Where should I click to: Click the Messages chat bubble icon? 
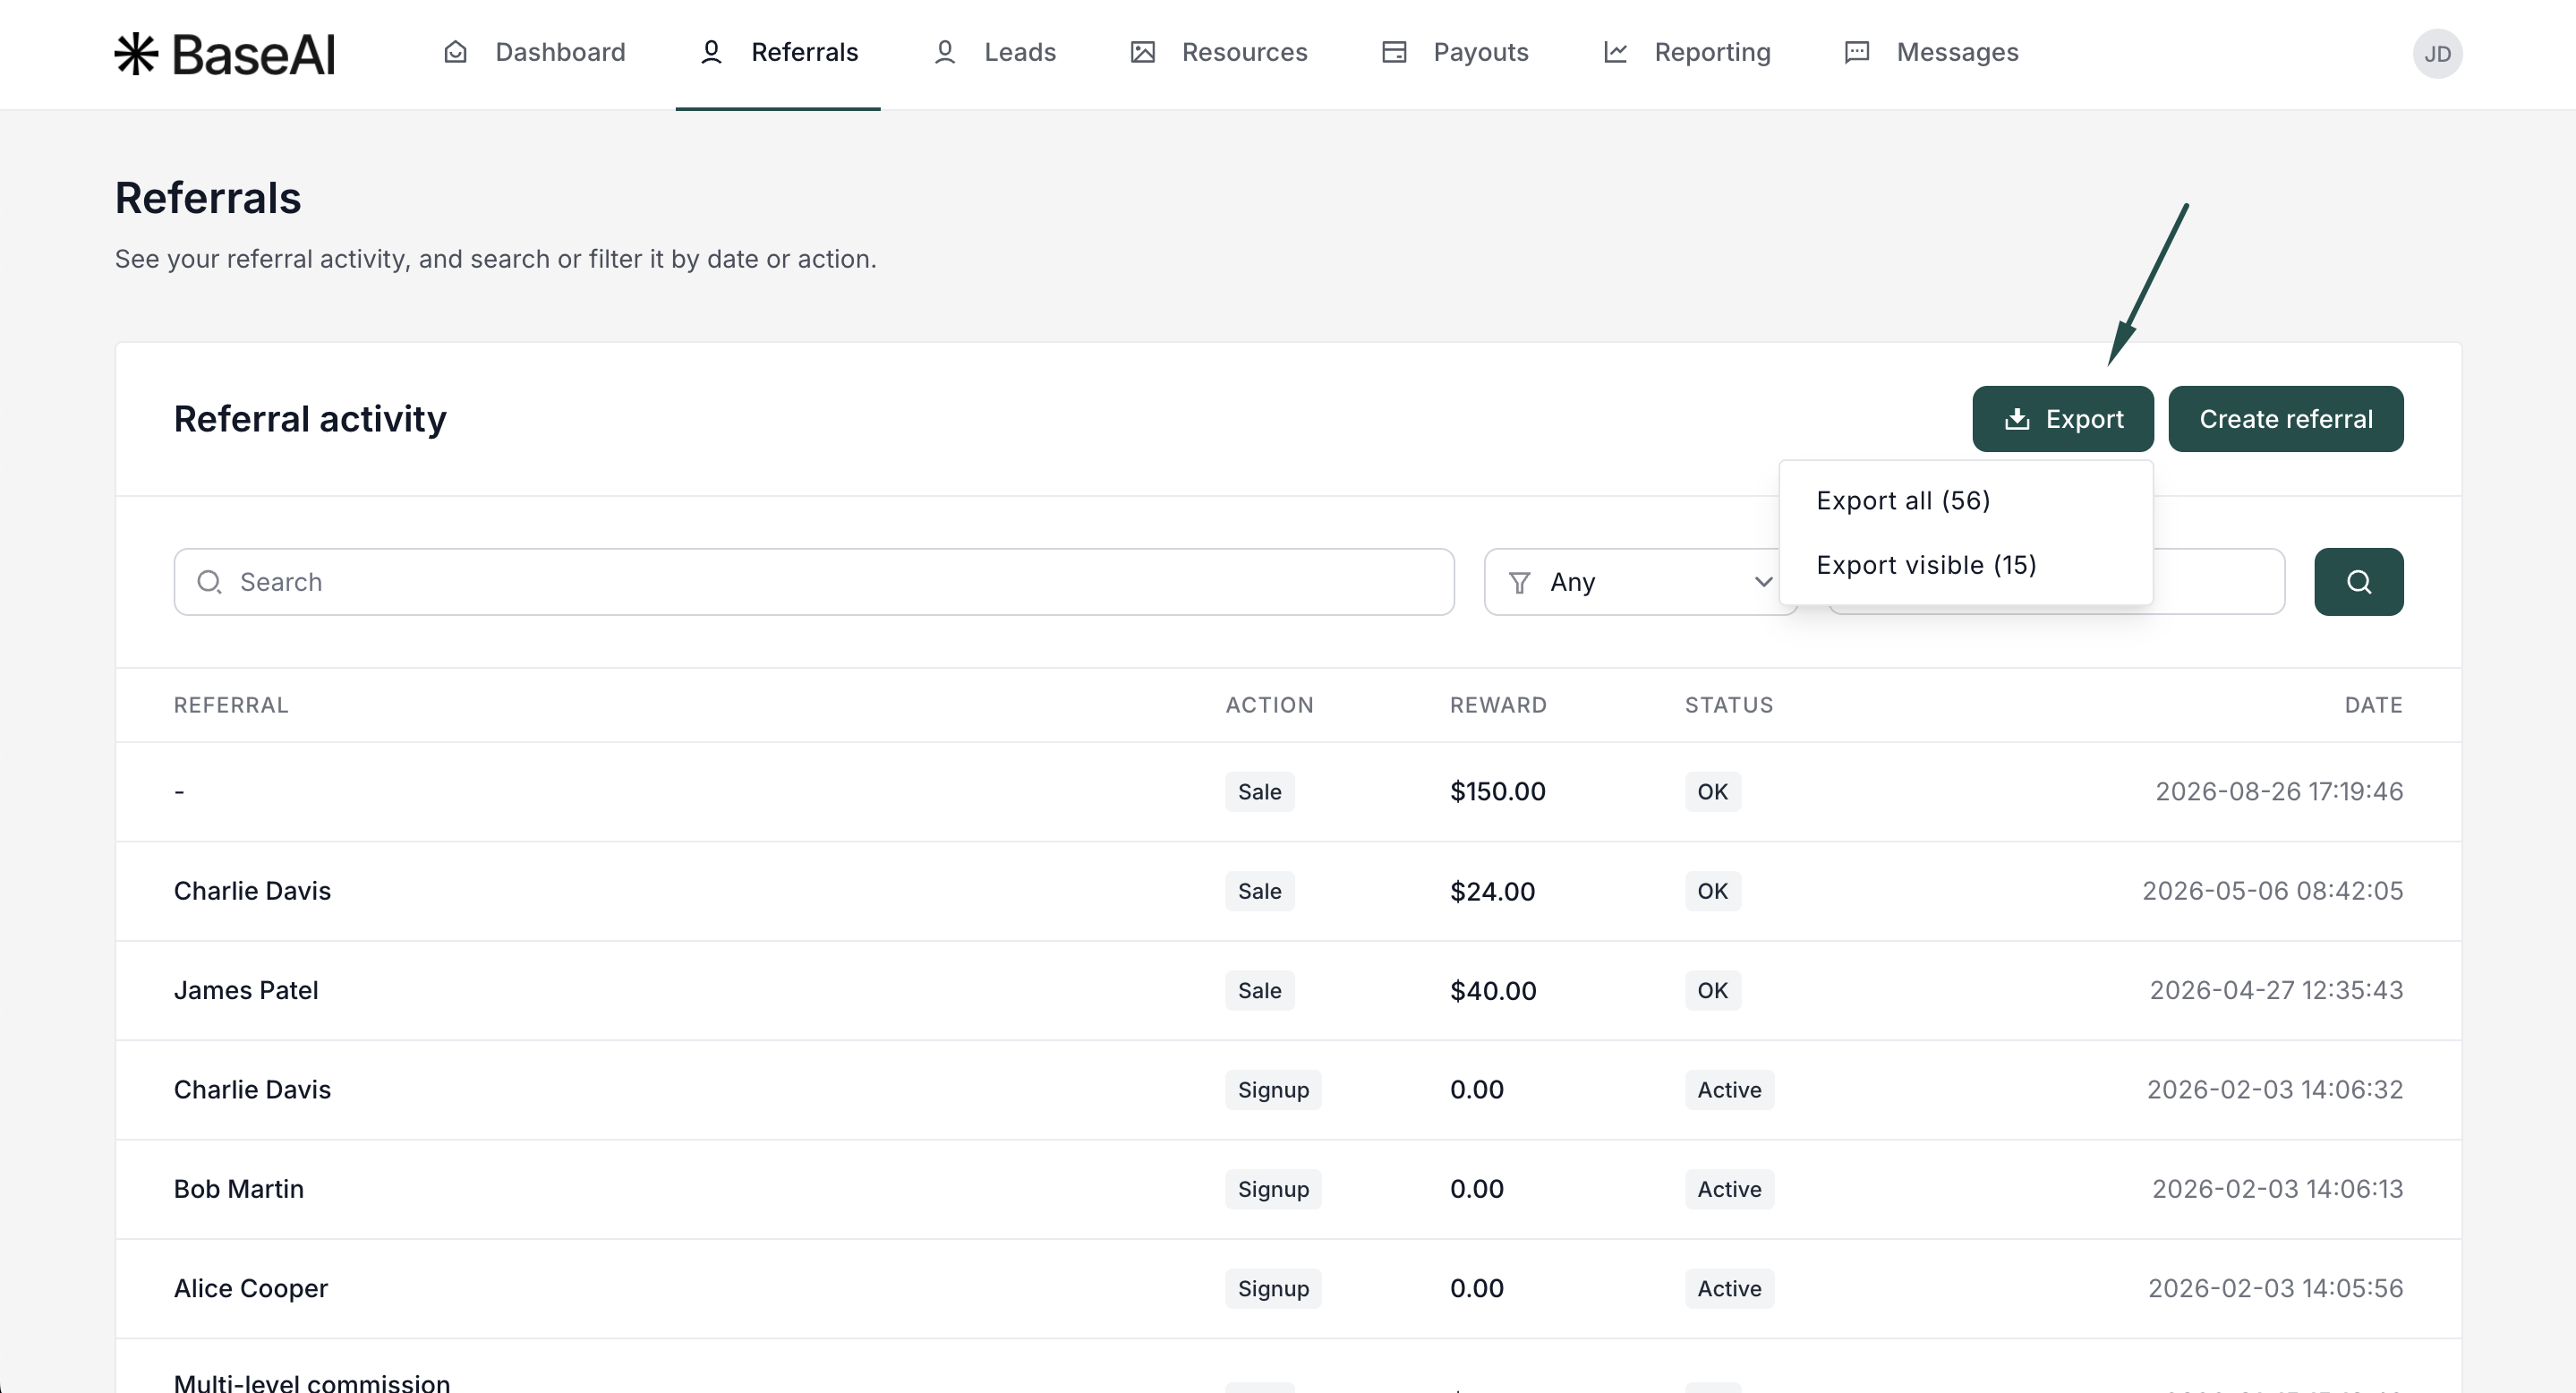click(1857, 52)
